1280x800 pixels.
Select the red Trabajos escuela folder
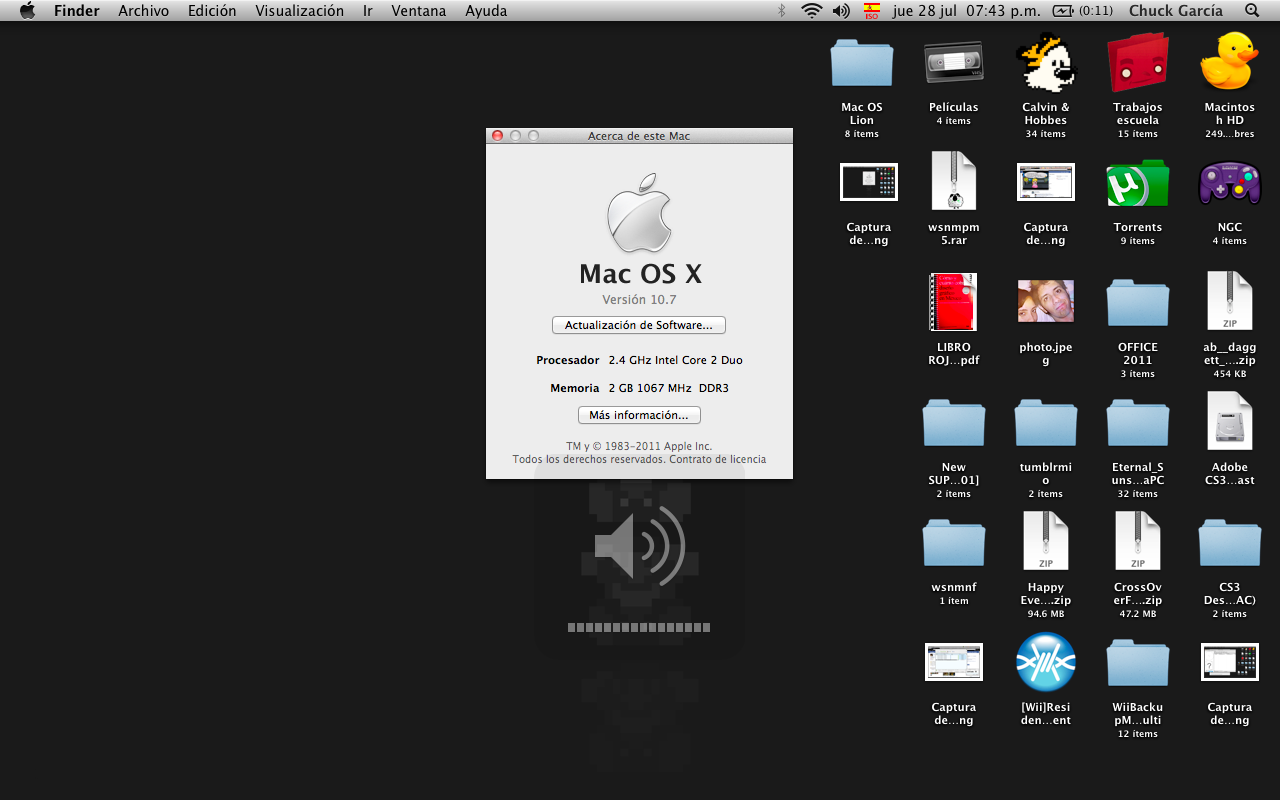click(x=1138, y=63)
